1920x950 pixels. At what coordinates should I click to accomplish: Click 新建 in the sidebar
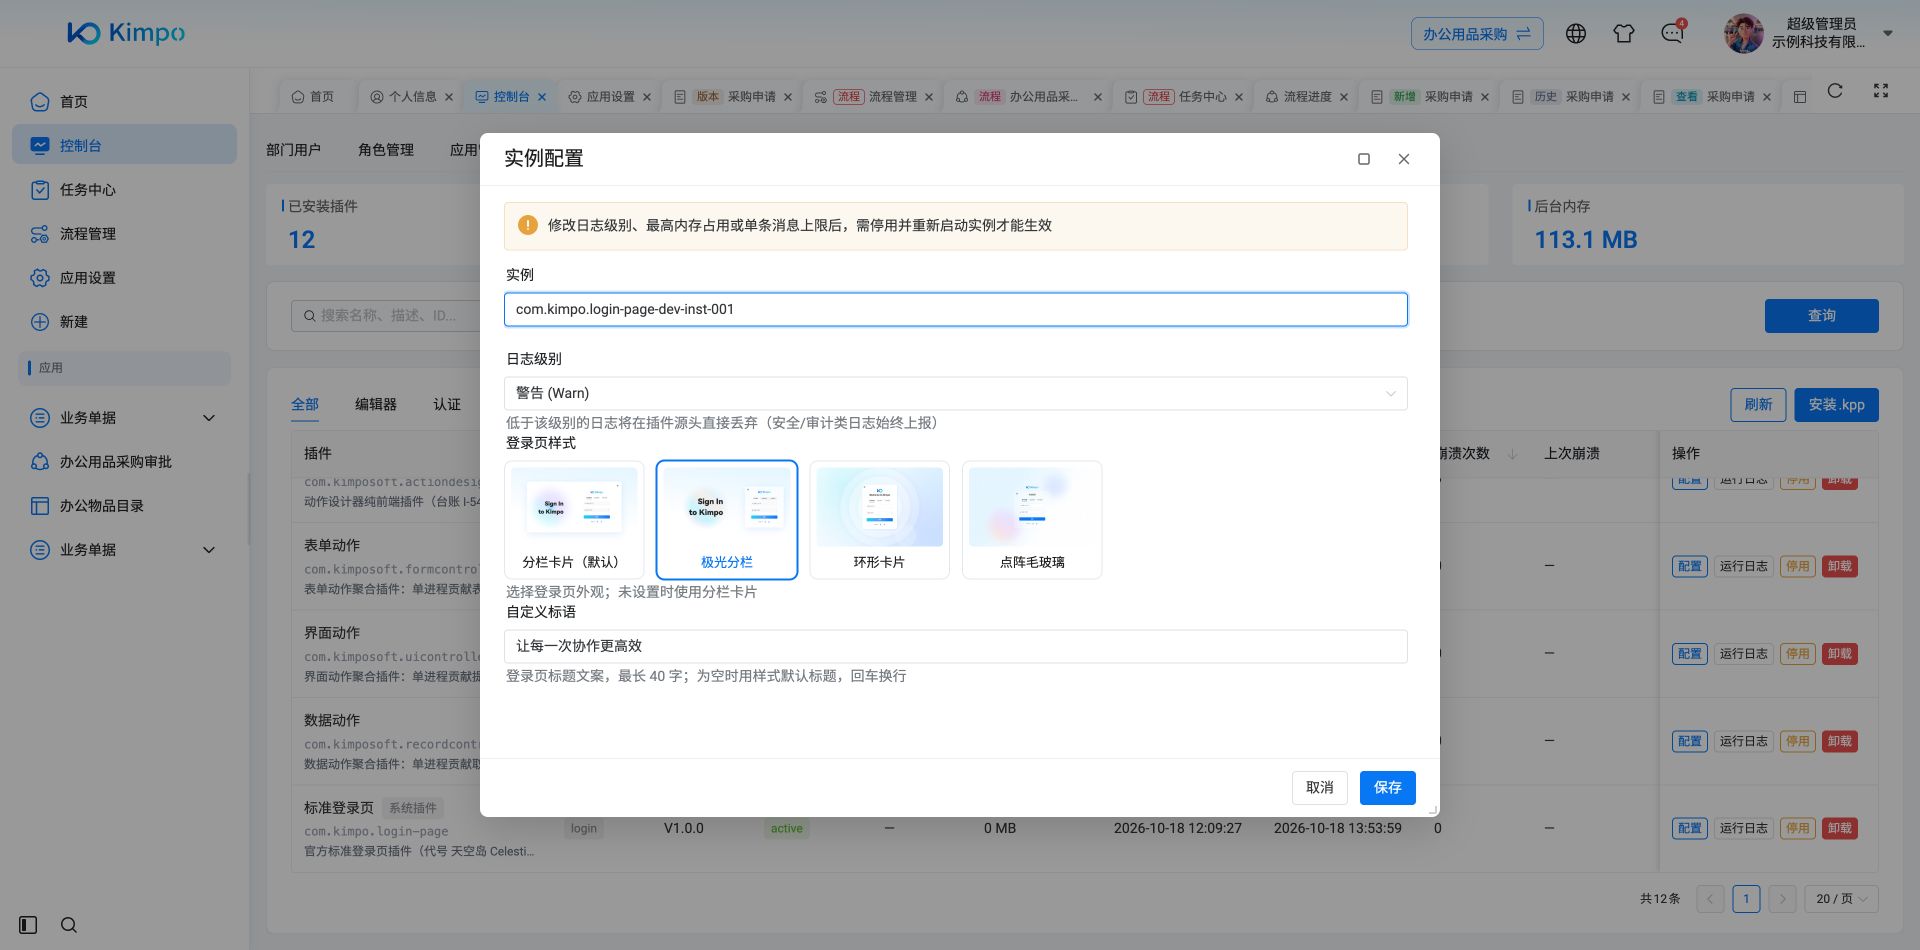(x=124, y=321)
